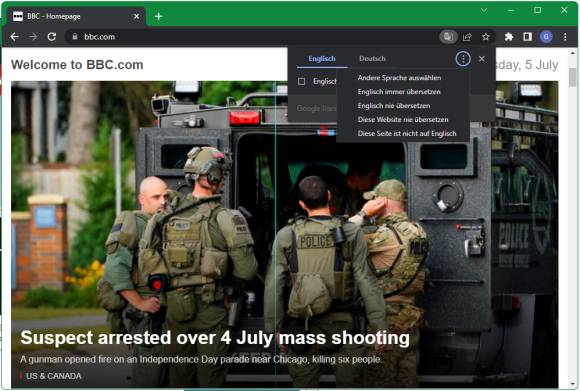The height and width of the screenshot is (391, 580).
Task: Minimize the Chrome window
Action: point(511,10)
